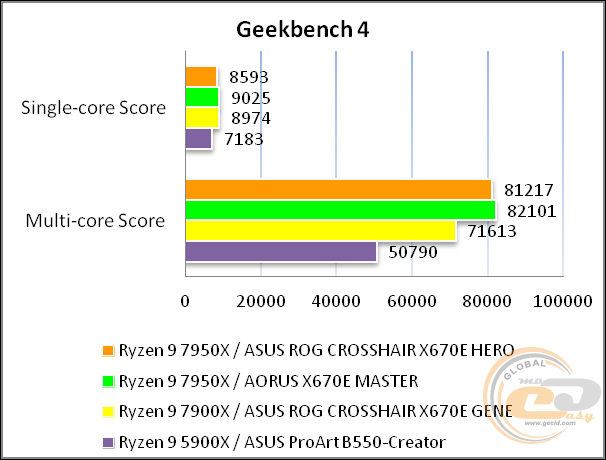Image resolution: width=606 pixels, height=460 pixels.
Task: Click the purple legend swatch
Action: point(108,442)
